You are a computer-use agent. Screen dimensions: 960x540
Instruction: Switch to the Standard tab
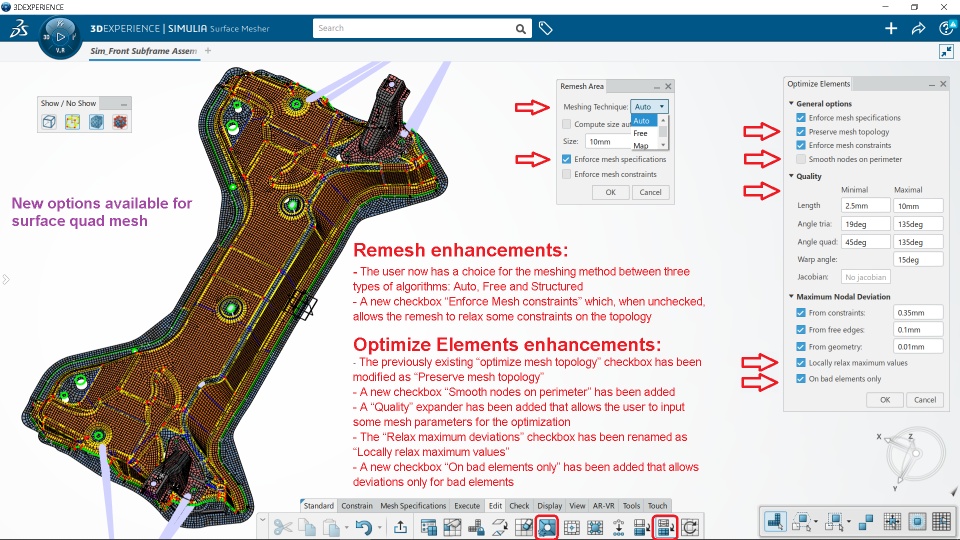(x=318, y=506)
